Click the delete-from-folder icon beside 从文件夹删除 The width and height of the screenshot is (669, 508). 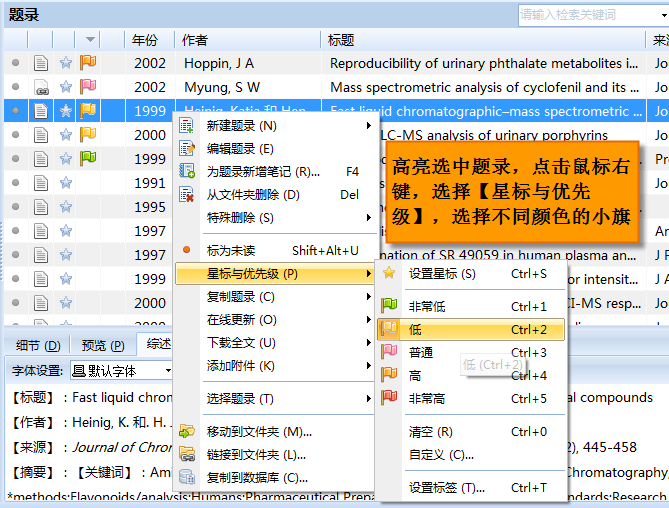pyautogui.click(x=186, y=194)
